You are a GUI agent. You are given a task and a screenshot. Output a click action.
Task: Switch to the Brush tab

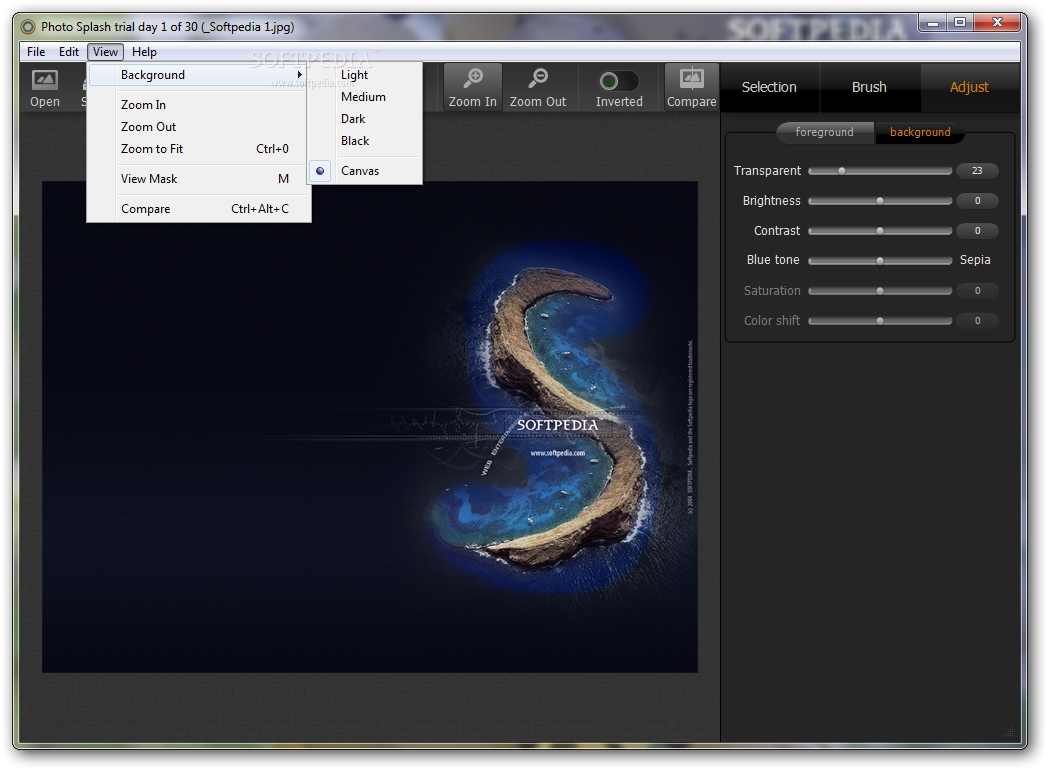click(x=869, y=88)
